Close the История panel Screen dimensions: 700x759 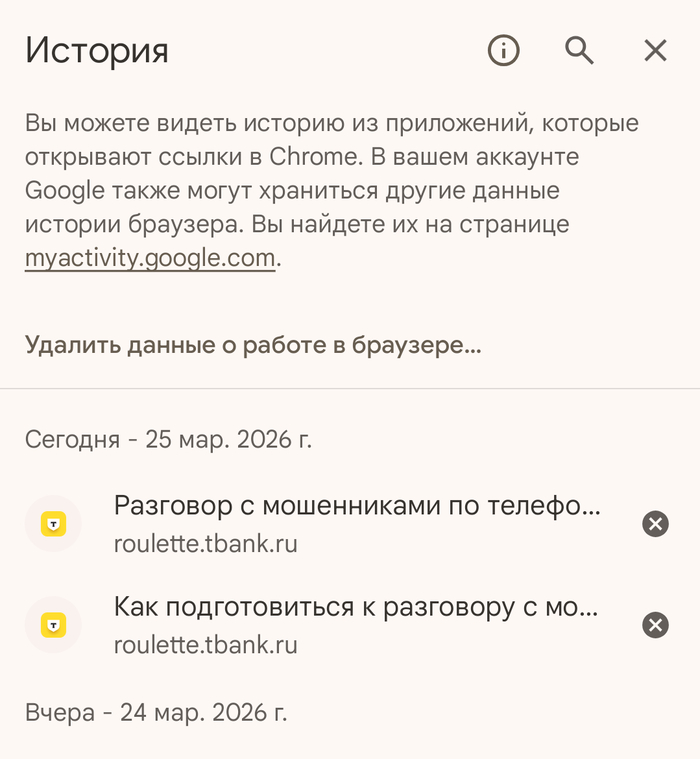pyautogui.click(x=655, y=50)
